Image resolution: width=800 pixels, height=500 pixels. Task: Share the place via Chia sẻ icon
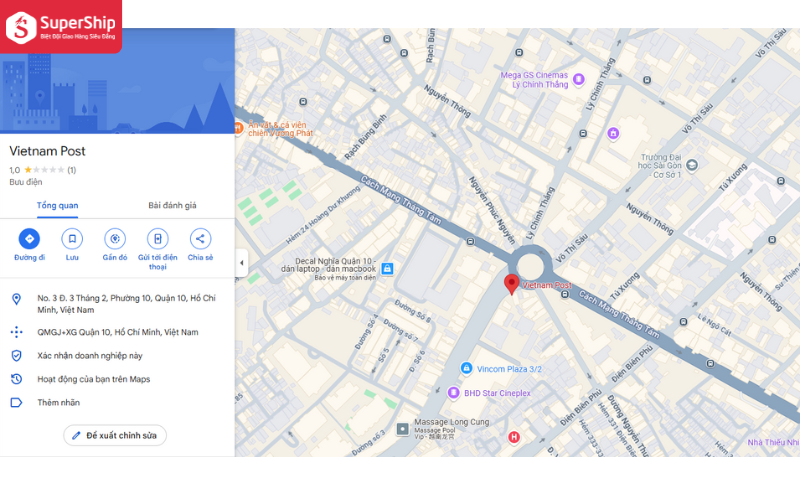(x=200, y=238)
